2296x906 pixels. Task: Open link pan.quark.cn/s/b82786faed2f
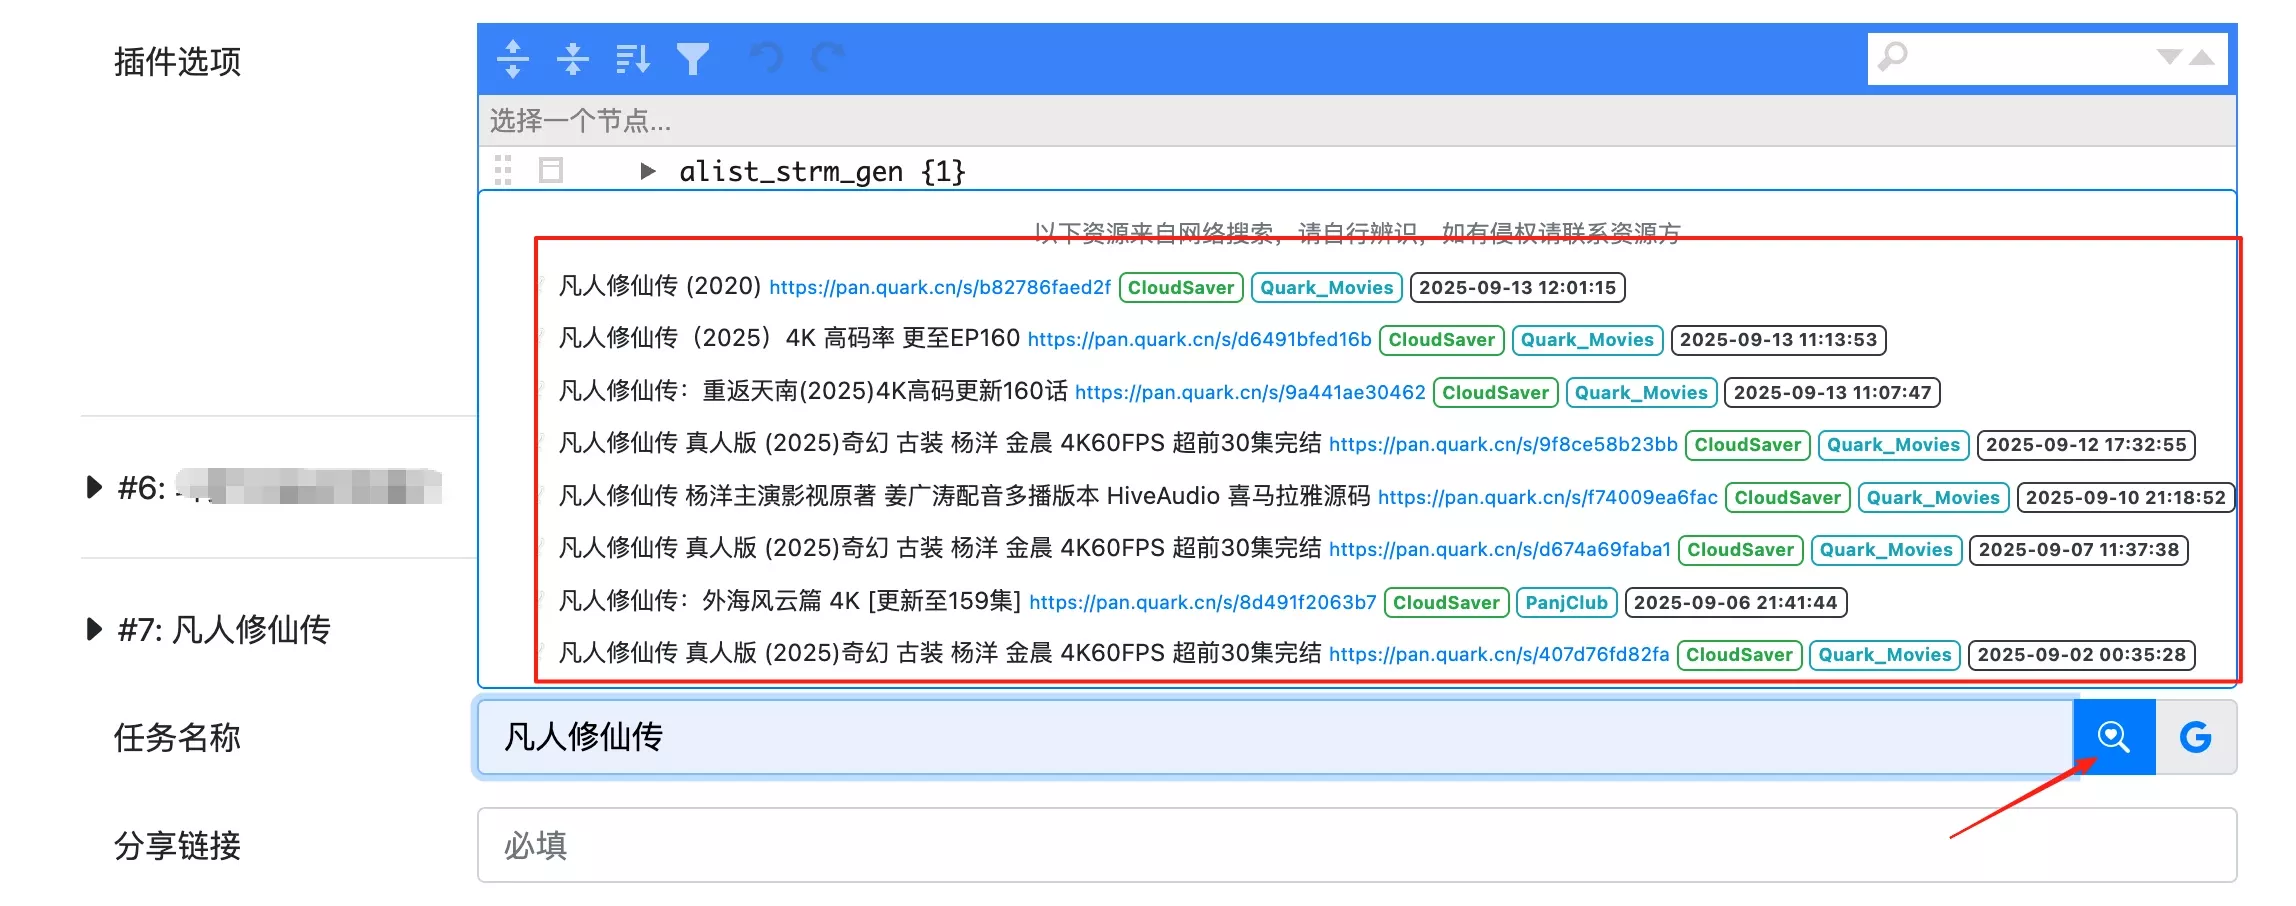point(940,287)
